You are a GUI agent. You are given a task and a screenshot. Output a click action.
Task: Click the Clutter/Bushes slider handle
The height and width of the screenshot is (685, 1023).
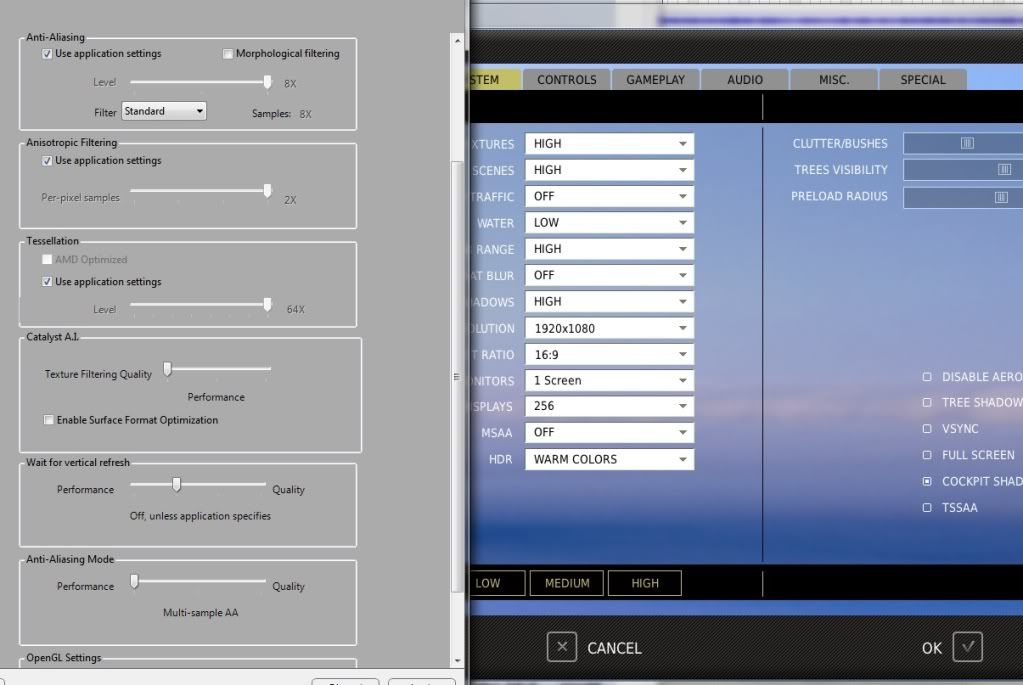click(x=967, y=144)
